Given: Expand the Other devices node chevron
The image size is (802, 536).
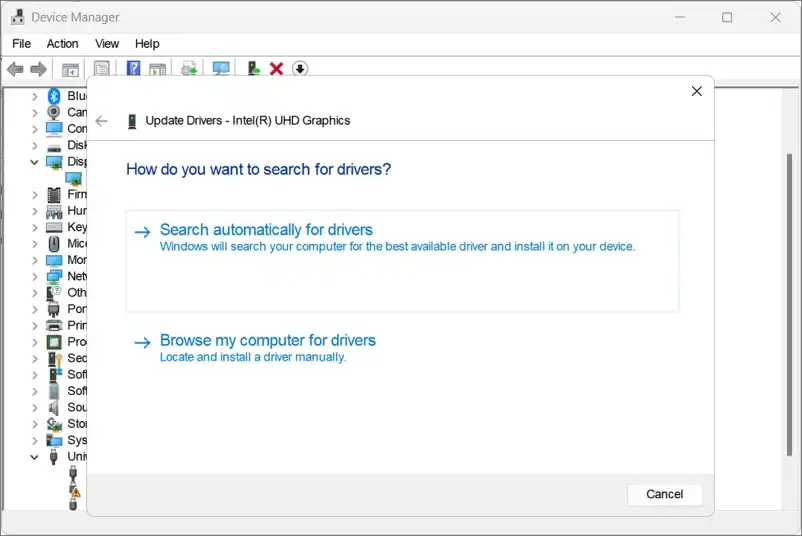Looking at the screenshot, I should (34, 293).
